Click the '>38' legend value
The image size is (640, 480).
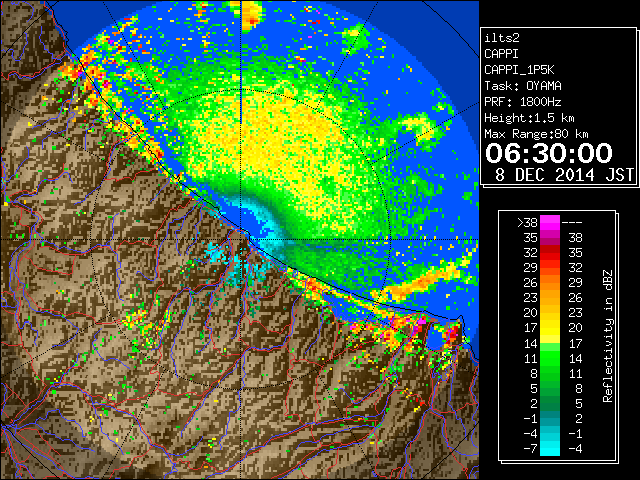(x=527, y=223)
